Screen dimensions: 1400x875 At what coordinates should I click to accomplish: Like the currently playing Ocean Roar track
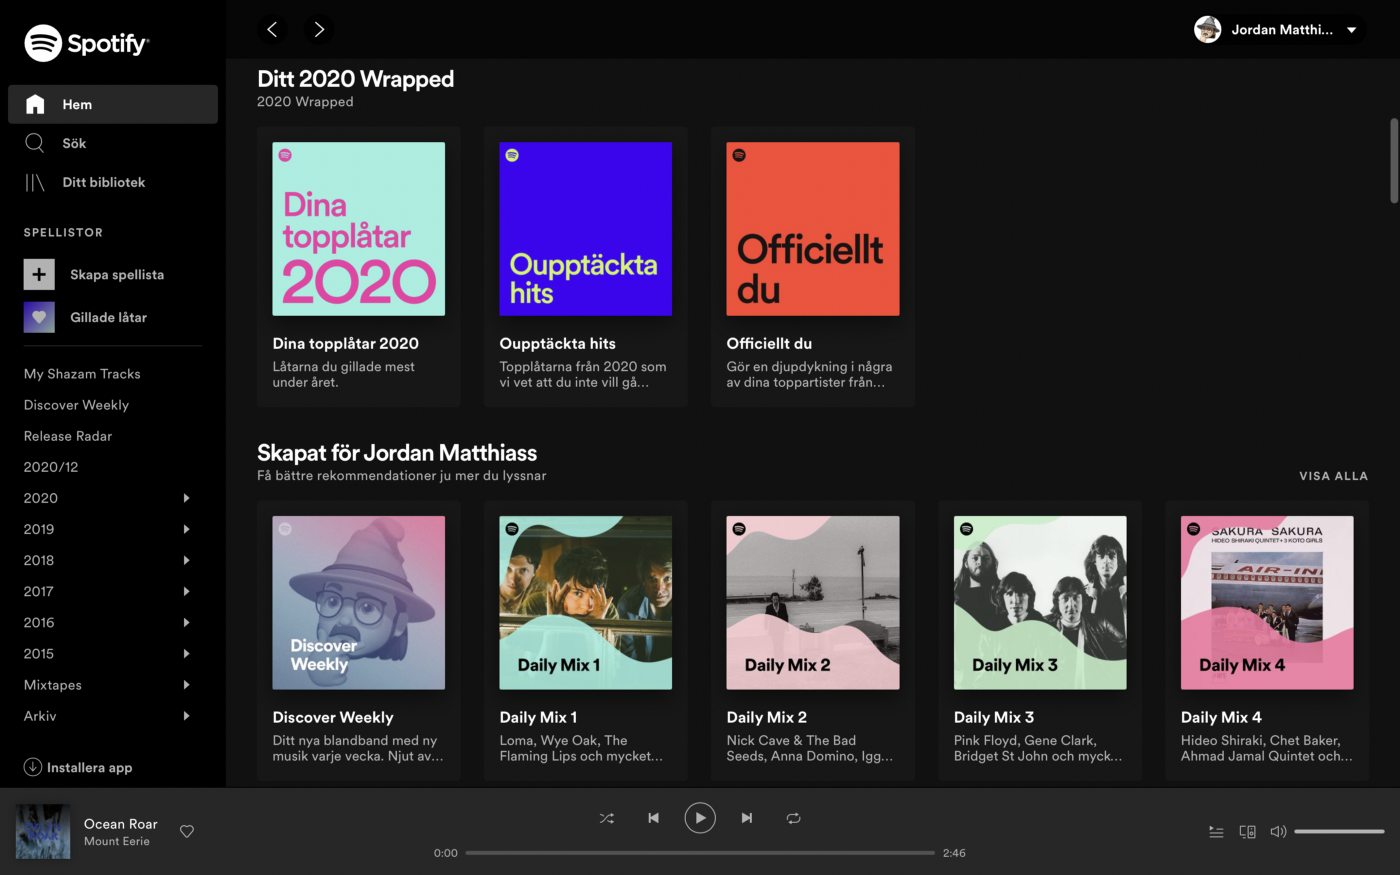[186, 831]
